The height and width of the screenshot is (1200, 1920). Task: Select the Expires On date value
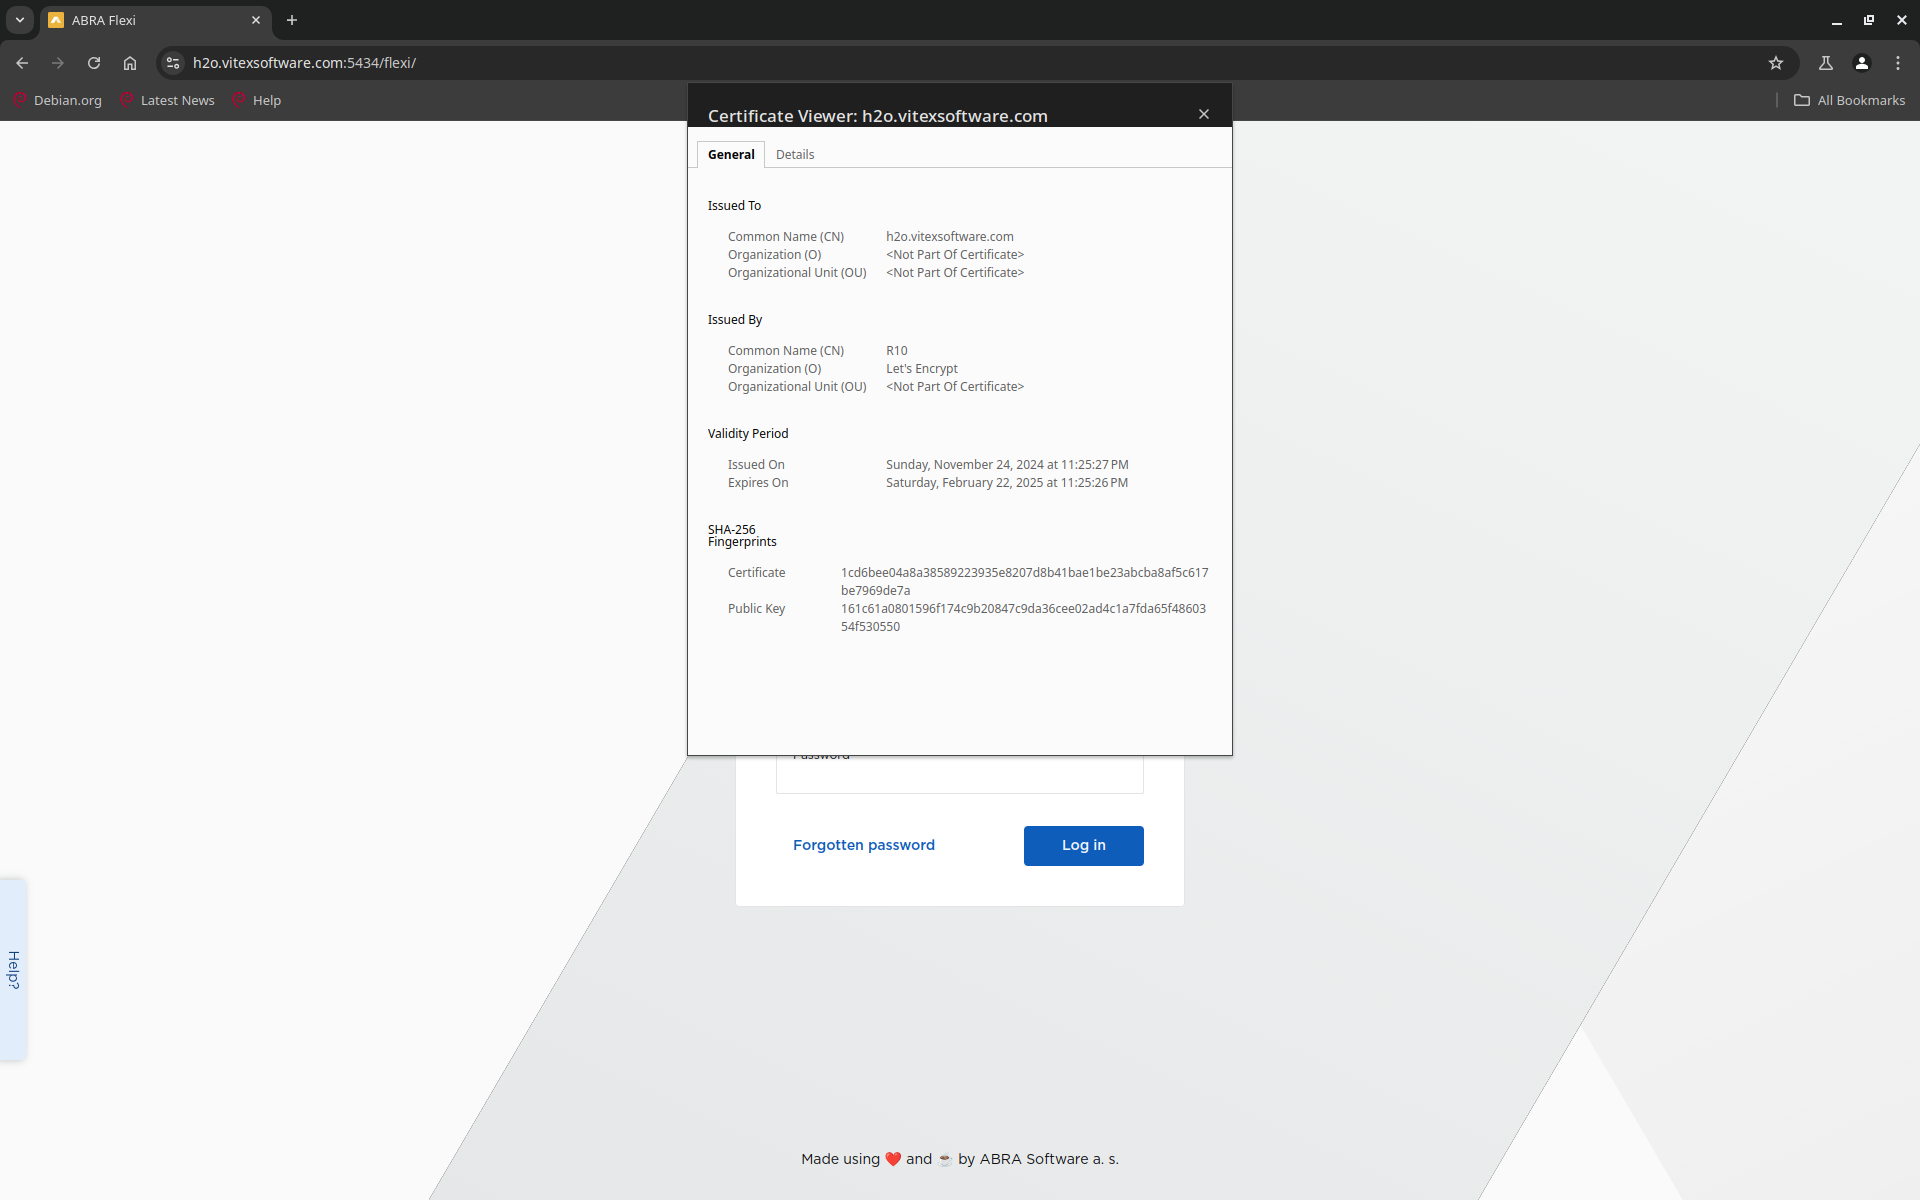(x=1007, y=483)
